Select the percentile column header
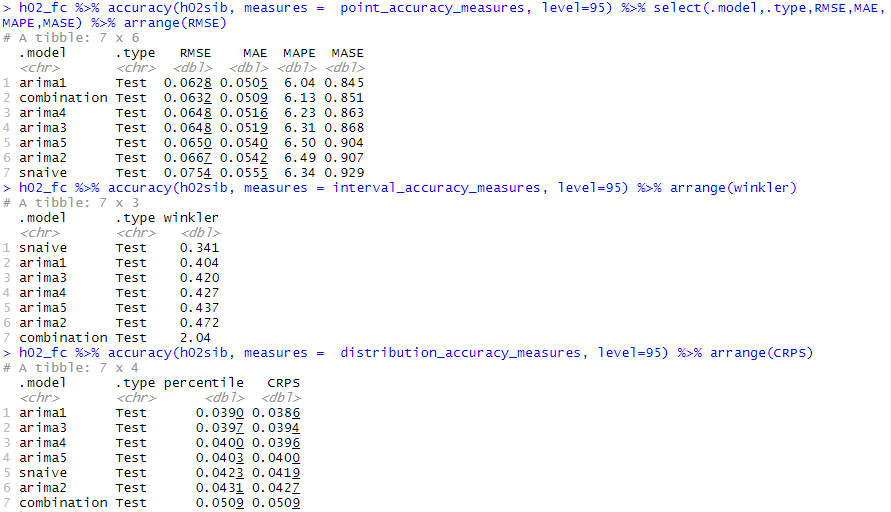Image resolution: width=891 pixels, height=512 pixels. pos(203,383)
